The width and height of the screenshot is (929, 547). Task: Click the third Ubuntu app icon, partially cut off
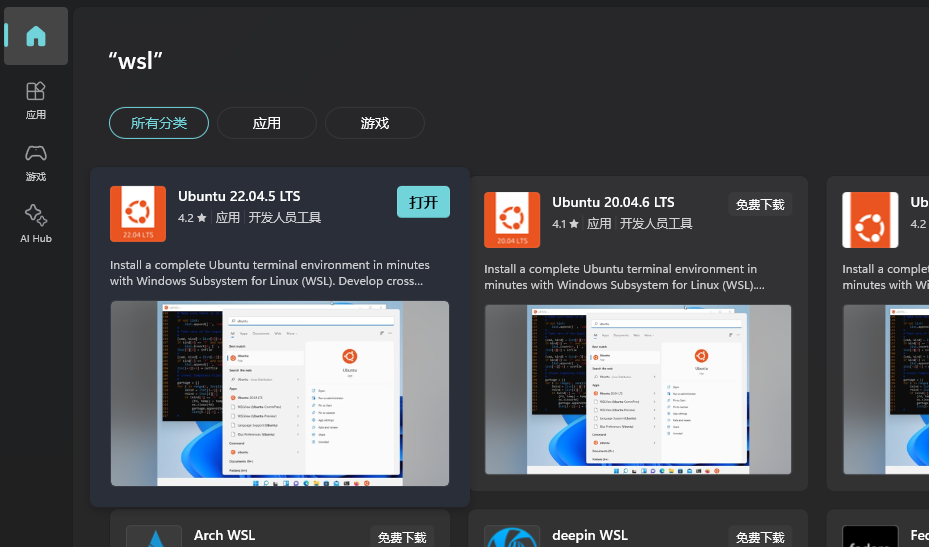(x=870, y=220)
